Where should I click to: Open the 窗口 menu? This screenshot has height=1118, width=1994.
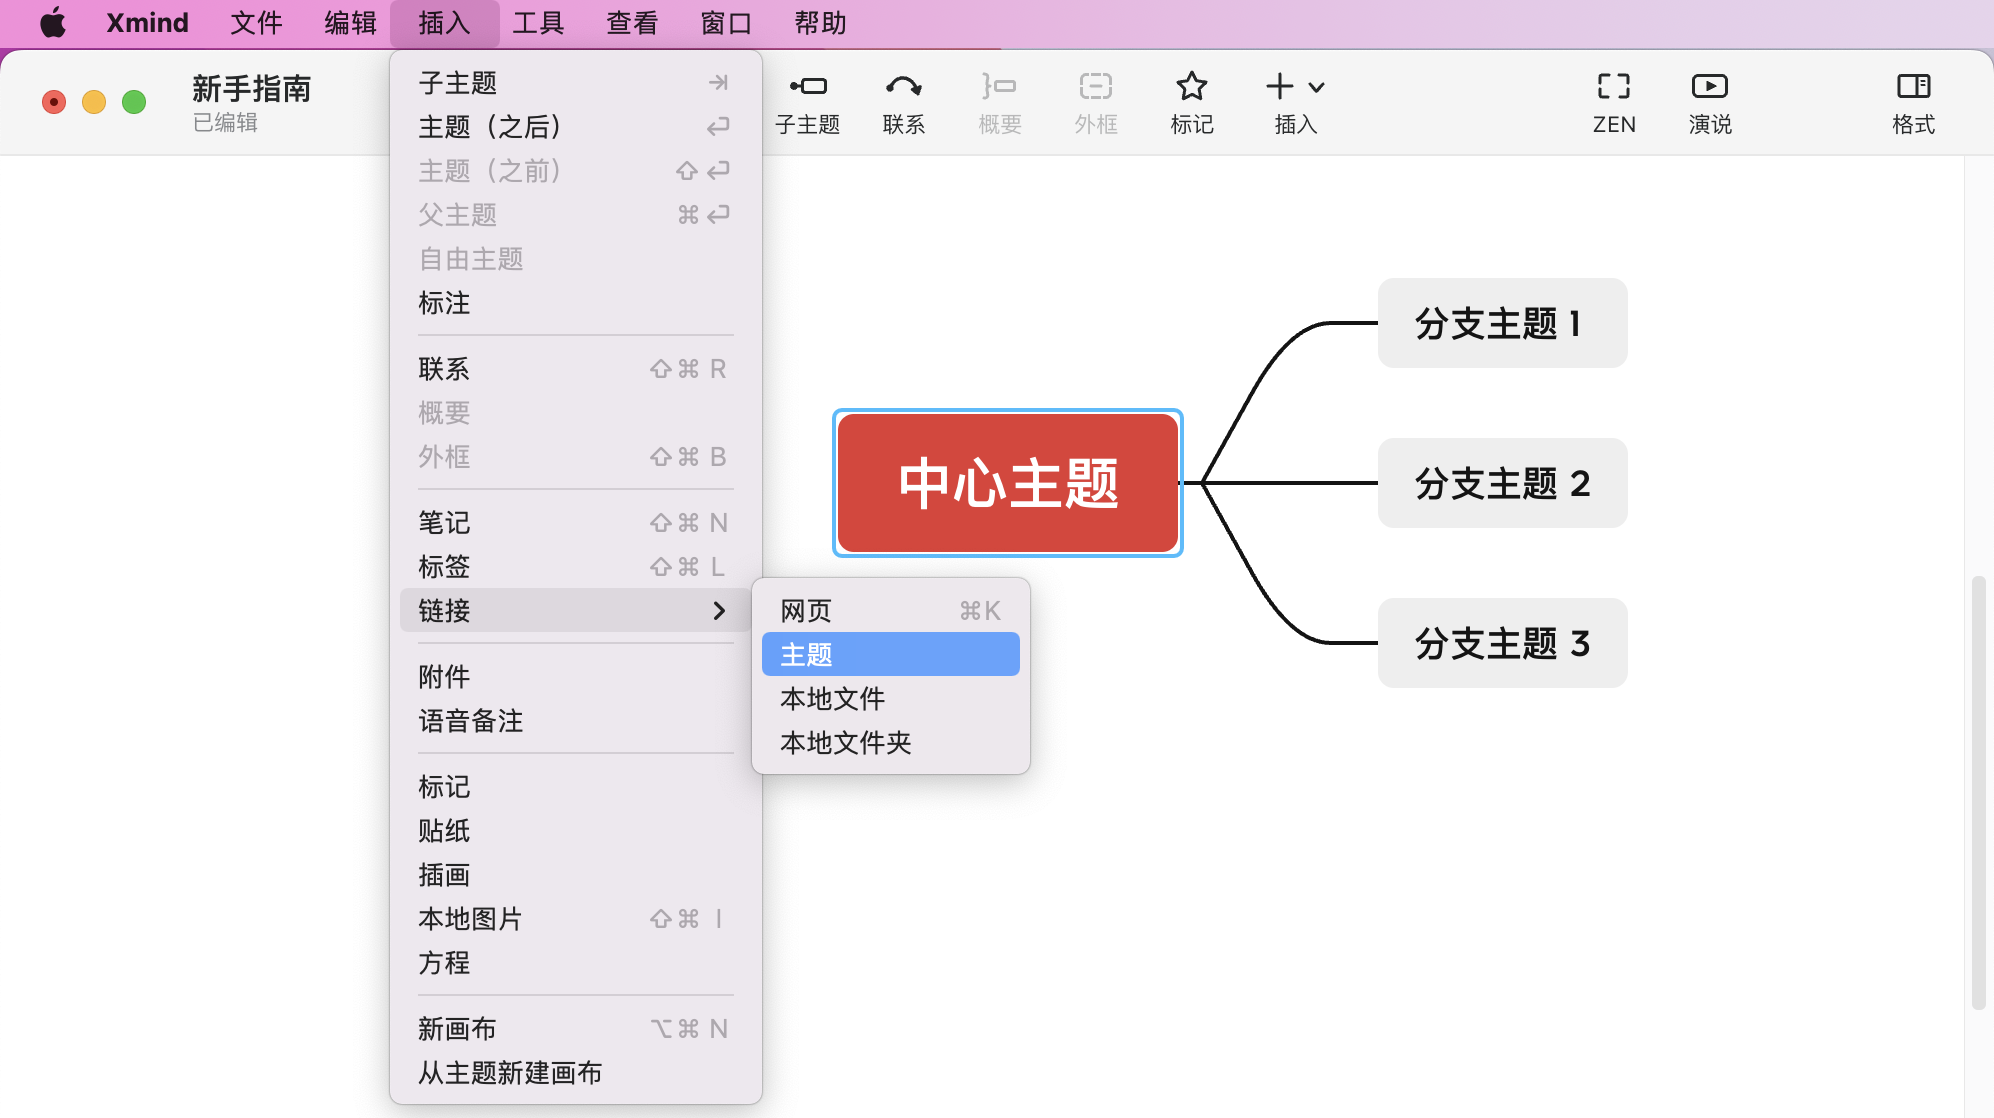(726, 22)
